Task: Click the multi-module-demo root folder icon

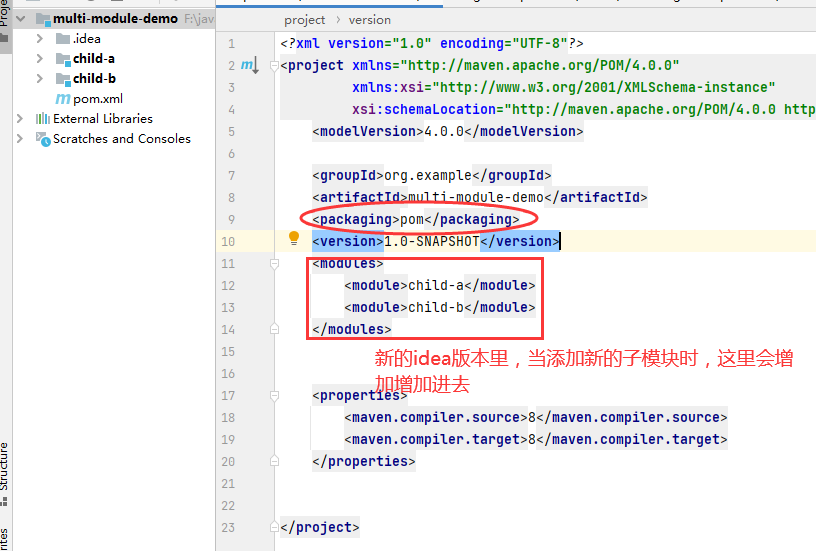Action: (x=42, y=18)
